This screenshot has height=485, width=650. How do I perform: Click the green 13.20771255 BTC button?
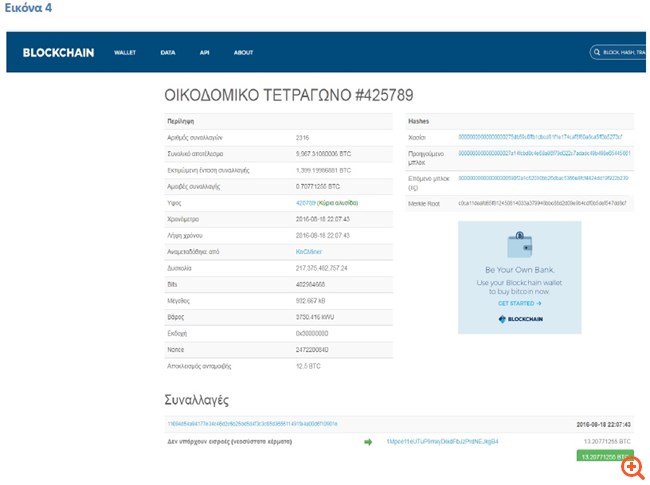(605, 456)
